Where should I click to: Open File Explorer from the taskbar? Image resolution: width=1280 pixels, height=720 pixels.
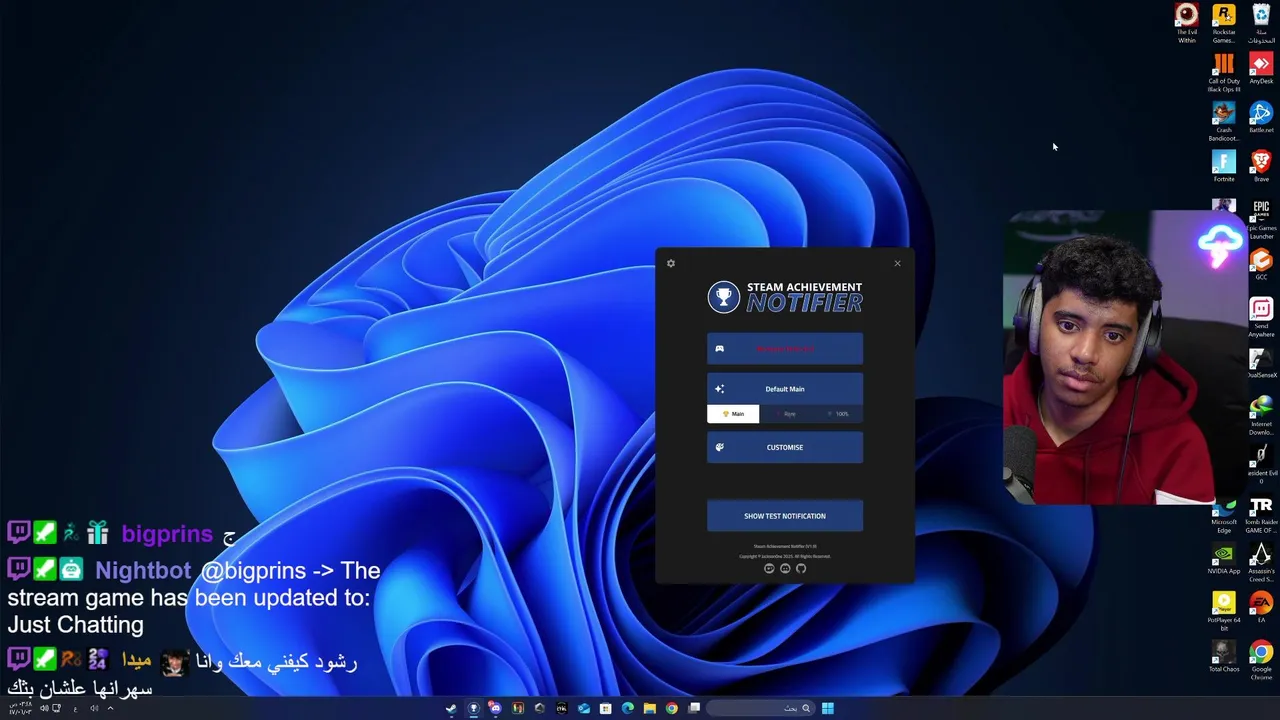[650, 708]
